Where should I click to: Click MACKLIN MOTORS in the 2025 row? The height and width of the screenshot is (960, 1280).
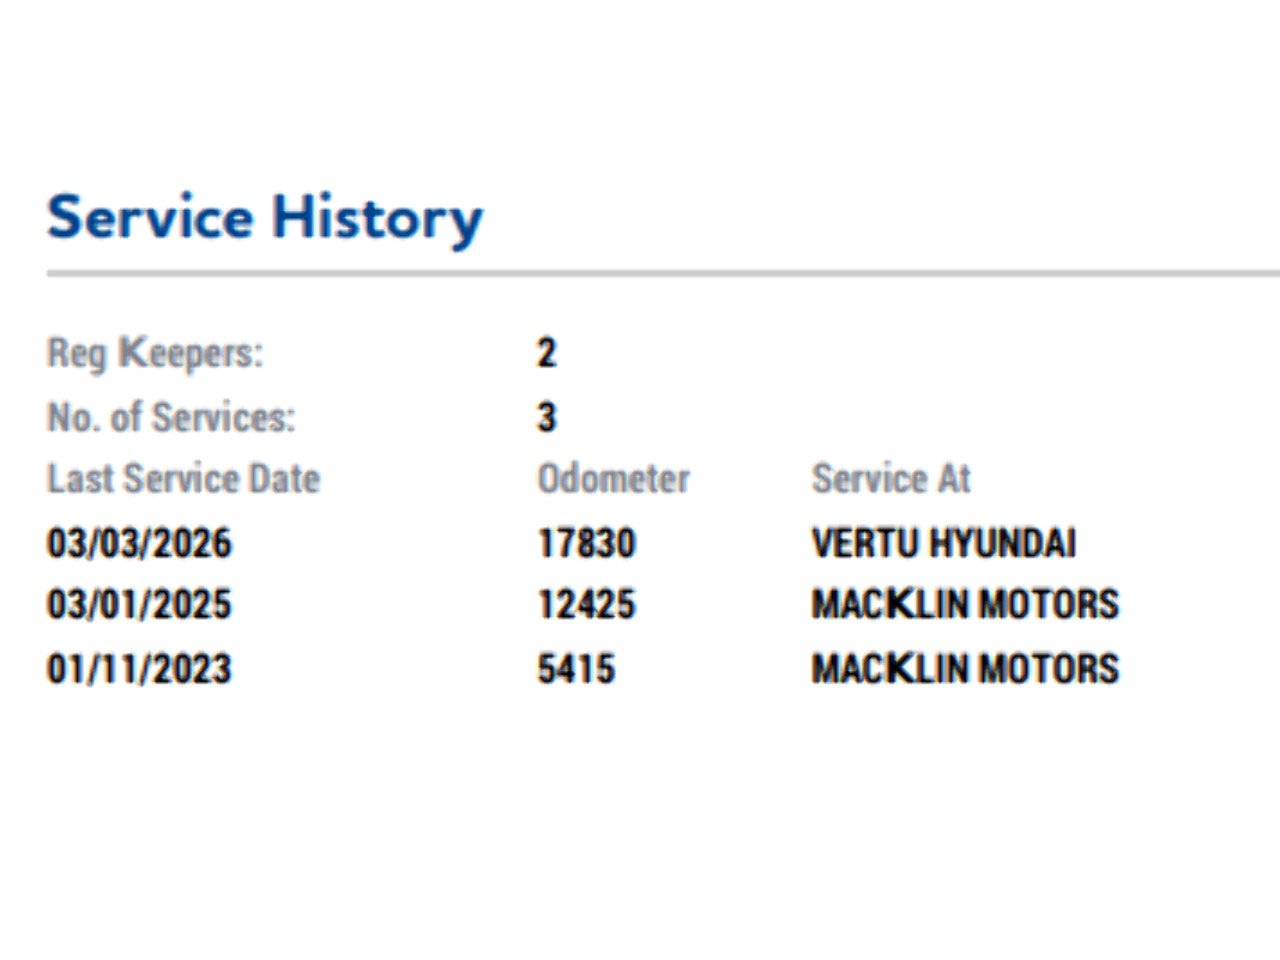coord(965,605)
